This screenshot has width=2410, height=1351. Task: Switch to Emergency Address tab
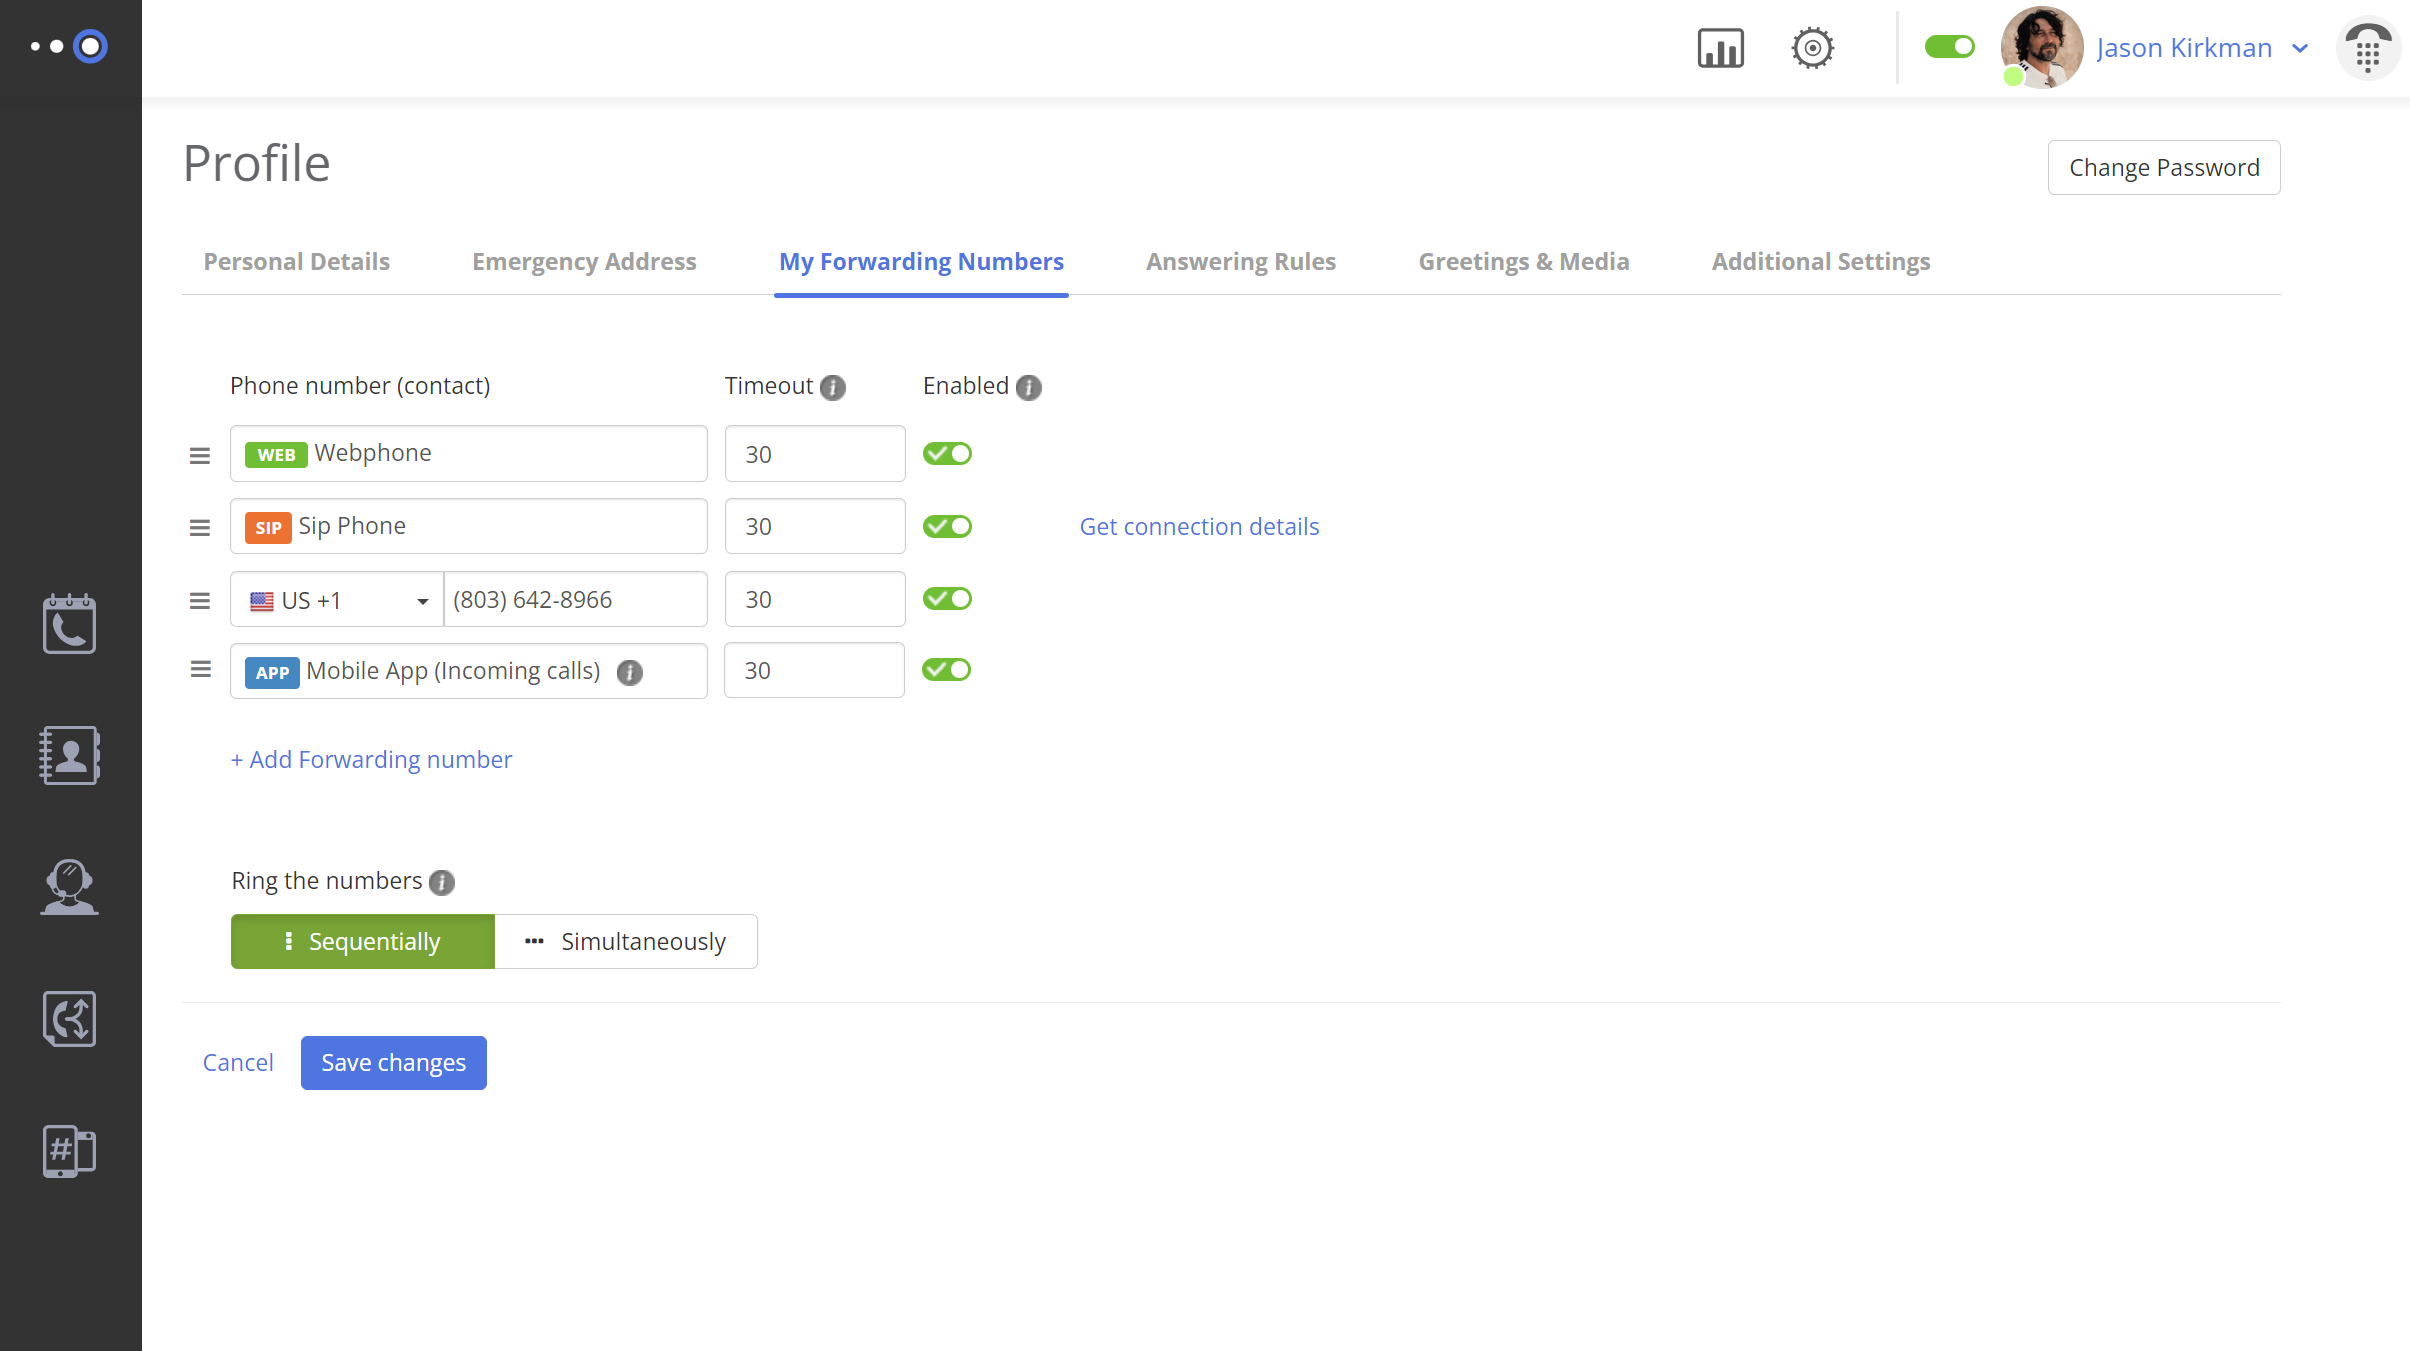[584, 262]
